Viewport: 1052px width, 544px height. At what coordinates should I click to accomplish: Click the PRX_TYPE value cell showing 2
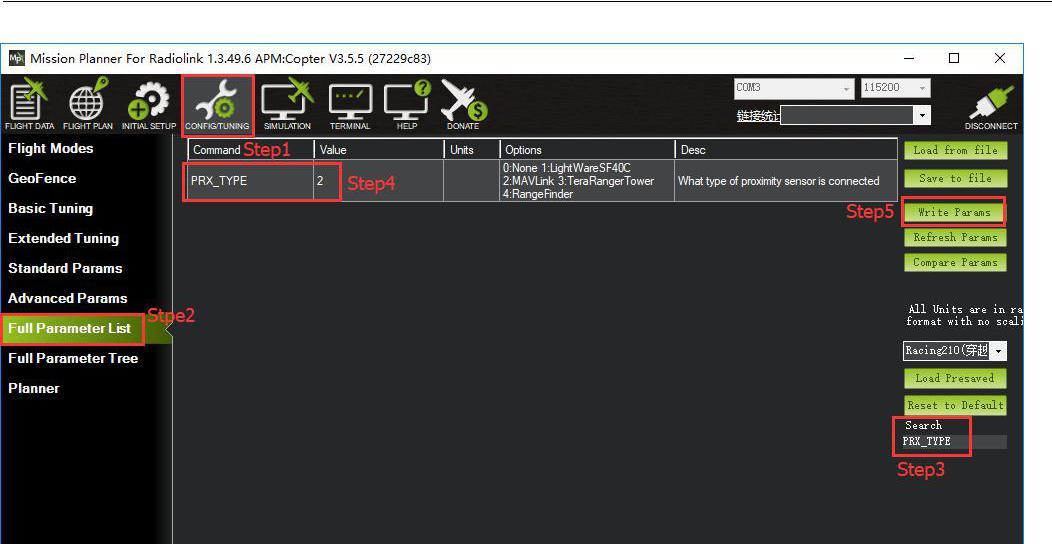point(378,180)
